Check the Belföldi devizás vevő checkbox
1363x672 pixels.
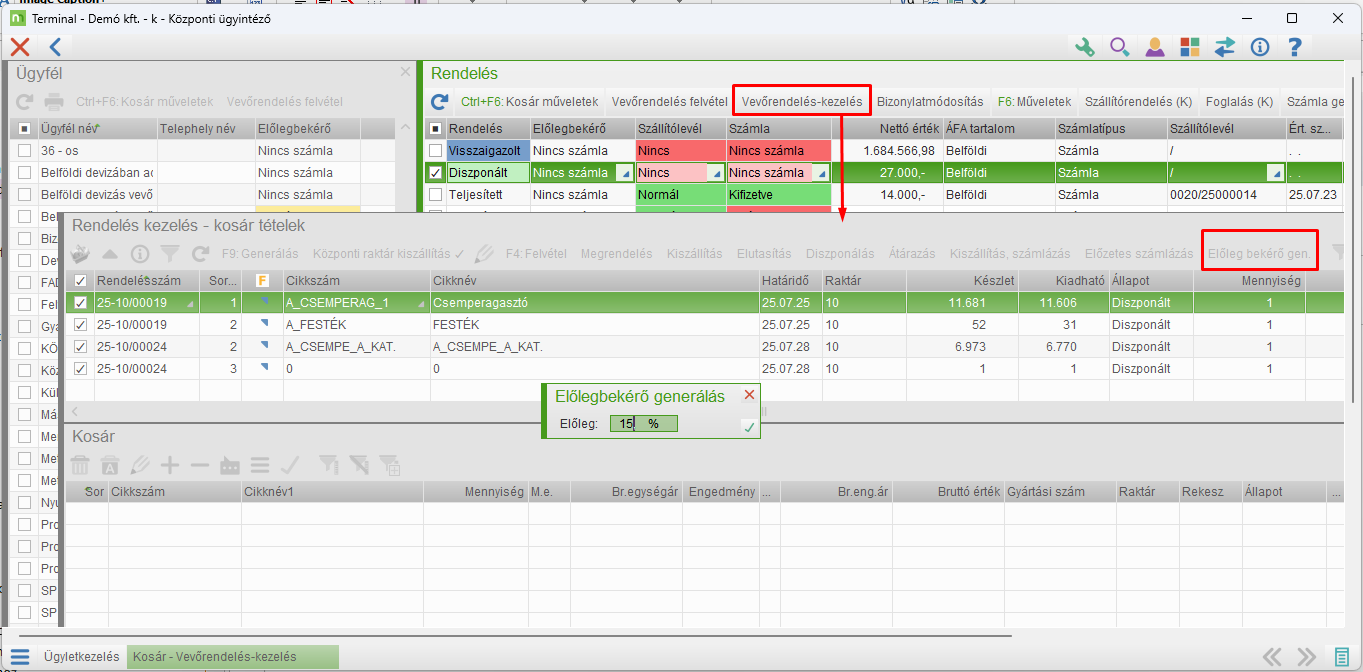25,194
